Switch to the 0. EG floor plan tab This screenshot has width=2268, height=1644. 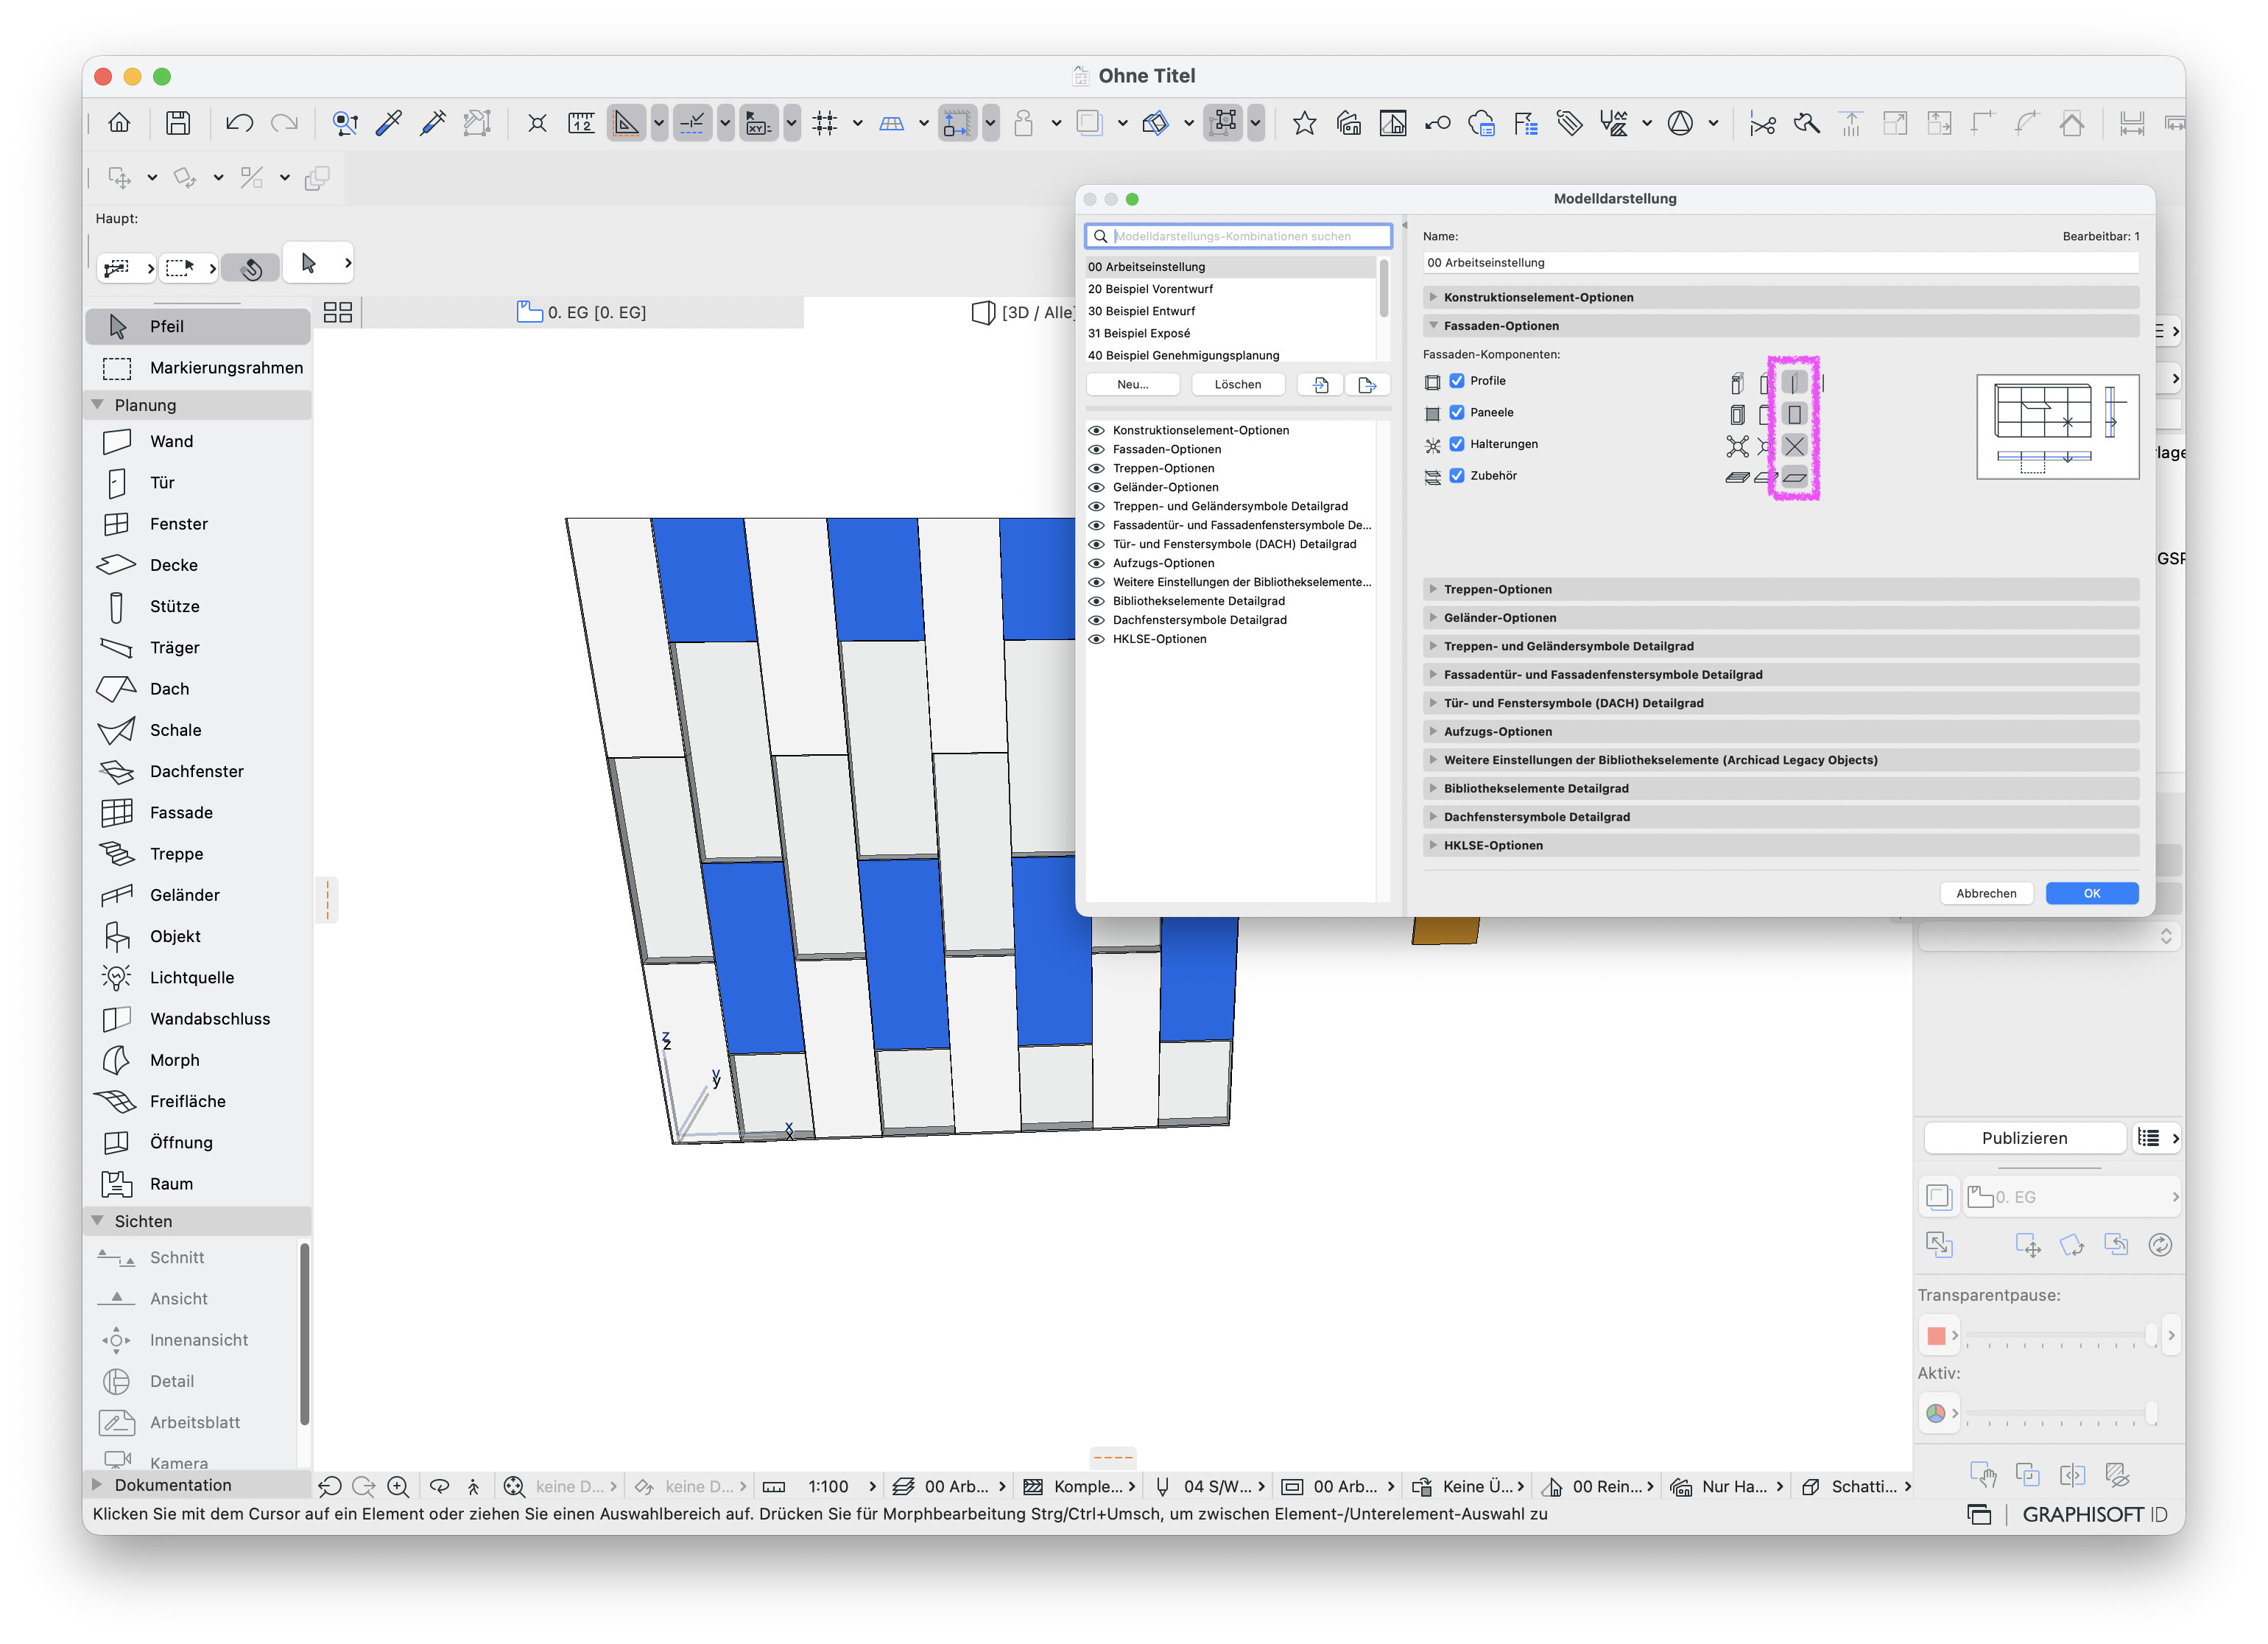click(582, 312)
